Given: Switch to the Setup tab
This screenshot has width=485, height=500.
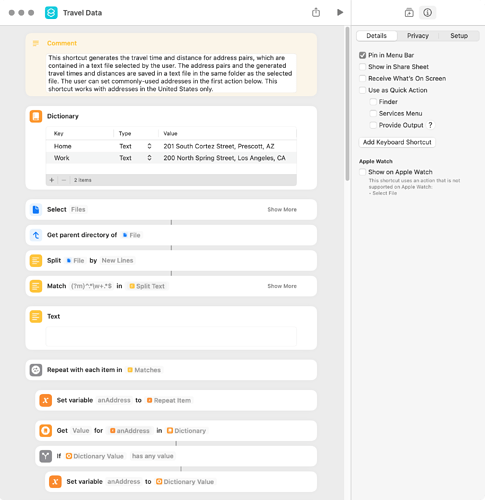Looking at the screenshot, I should [459, 36].
